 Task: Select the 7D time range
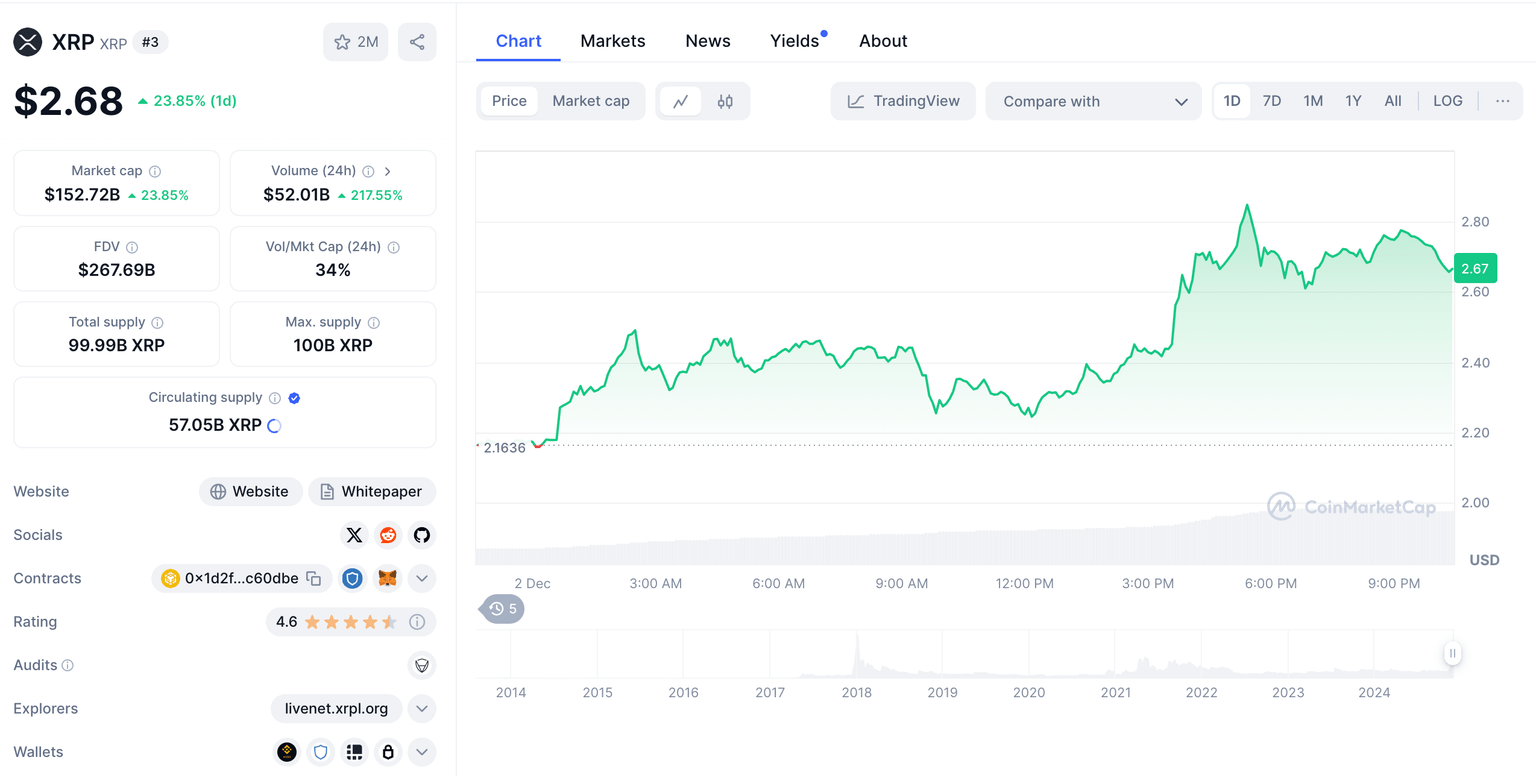(1272, 101)
